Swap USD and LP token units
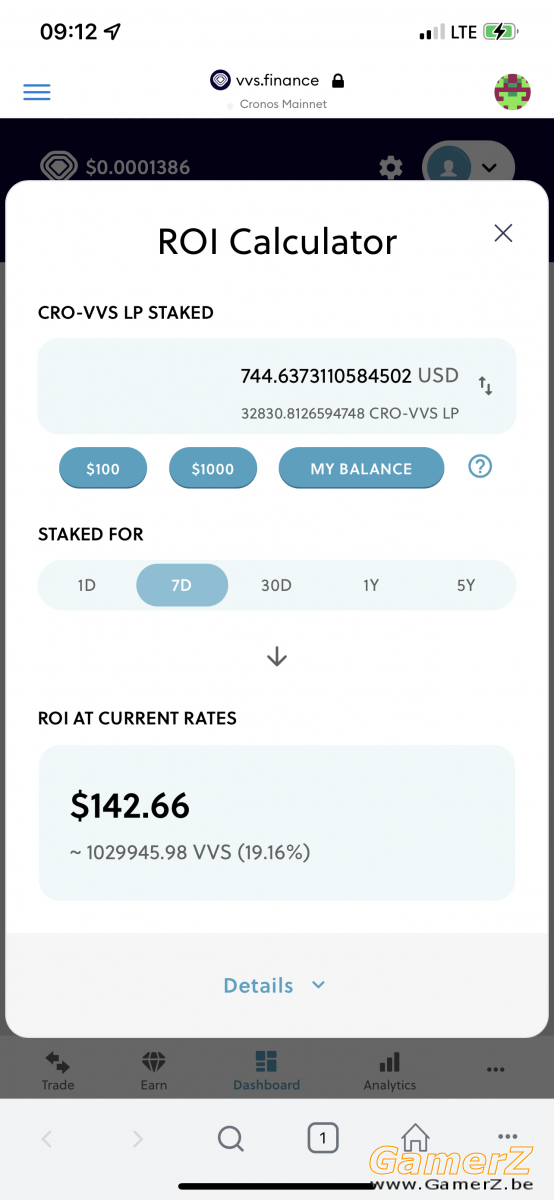The width and height of the screenshot is (554, 1200). pos(485,385)
